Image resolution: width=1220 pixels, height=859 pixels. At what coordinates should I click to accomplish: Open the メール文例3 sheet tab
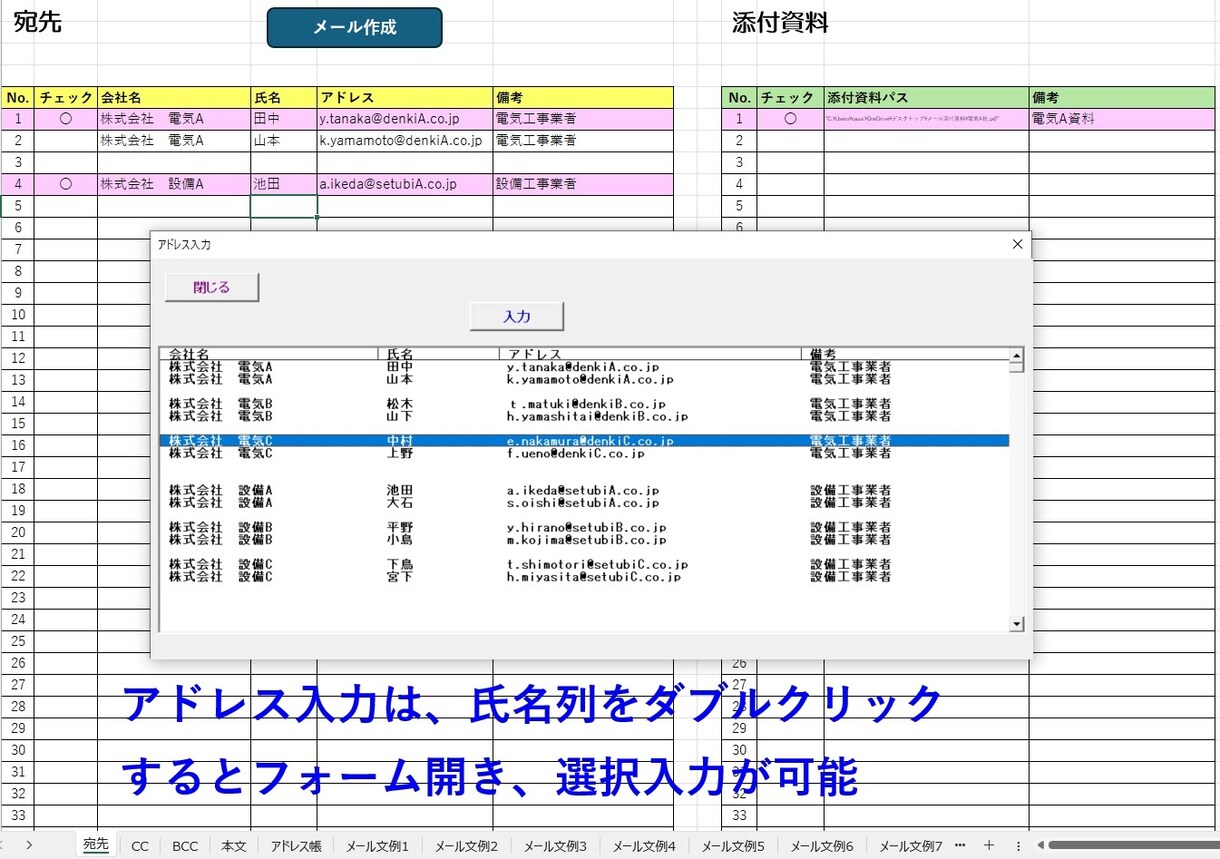point(555,846)
